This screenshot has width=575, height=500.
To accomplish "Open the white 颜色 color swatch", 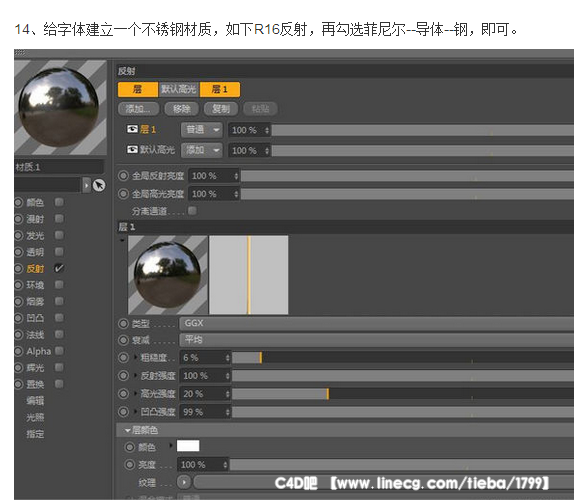I will (188, 446).
